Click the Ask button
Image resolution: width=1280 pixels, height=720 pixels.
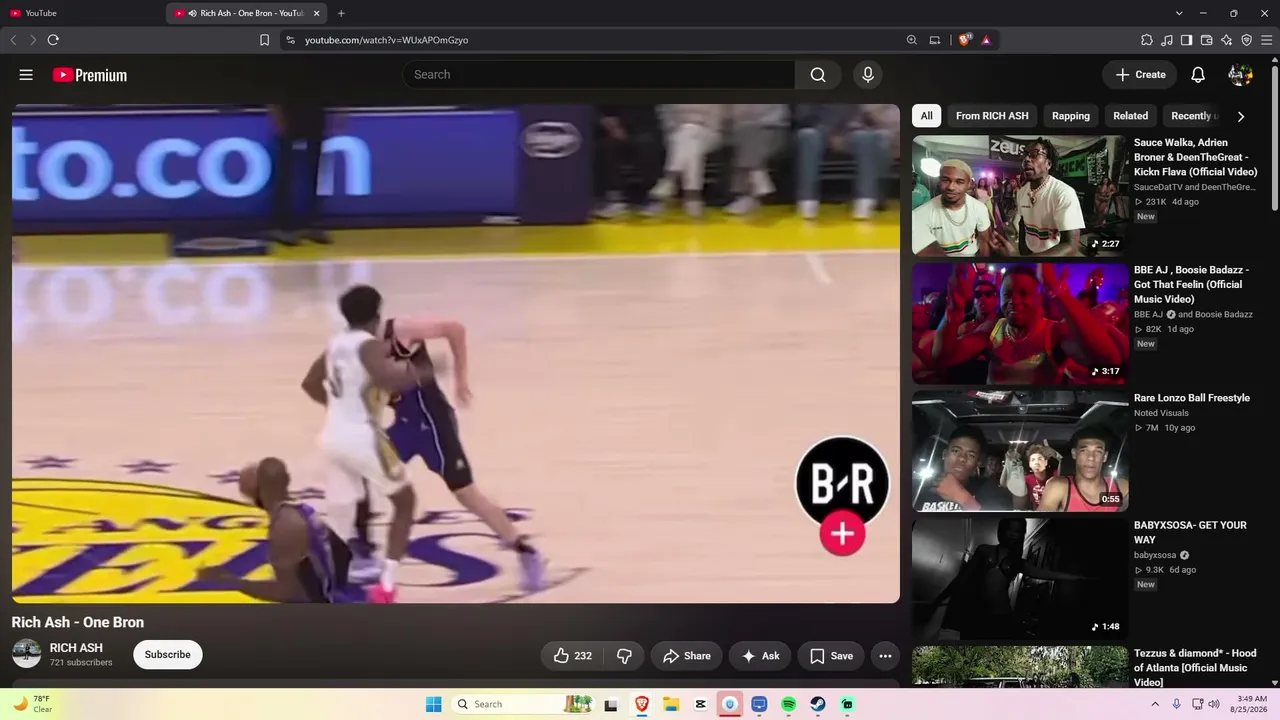[760, 656]
